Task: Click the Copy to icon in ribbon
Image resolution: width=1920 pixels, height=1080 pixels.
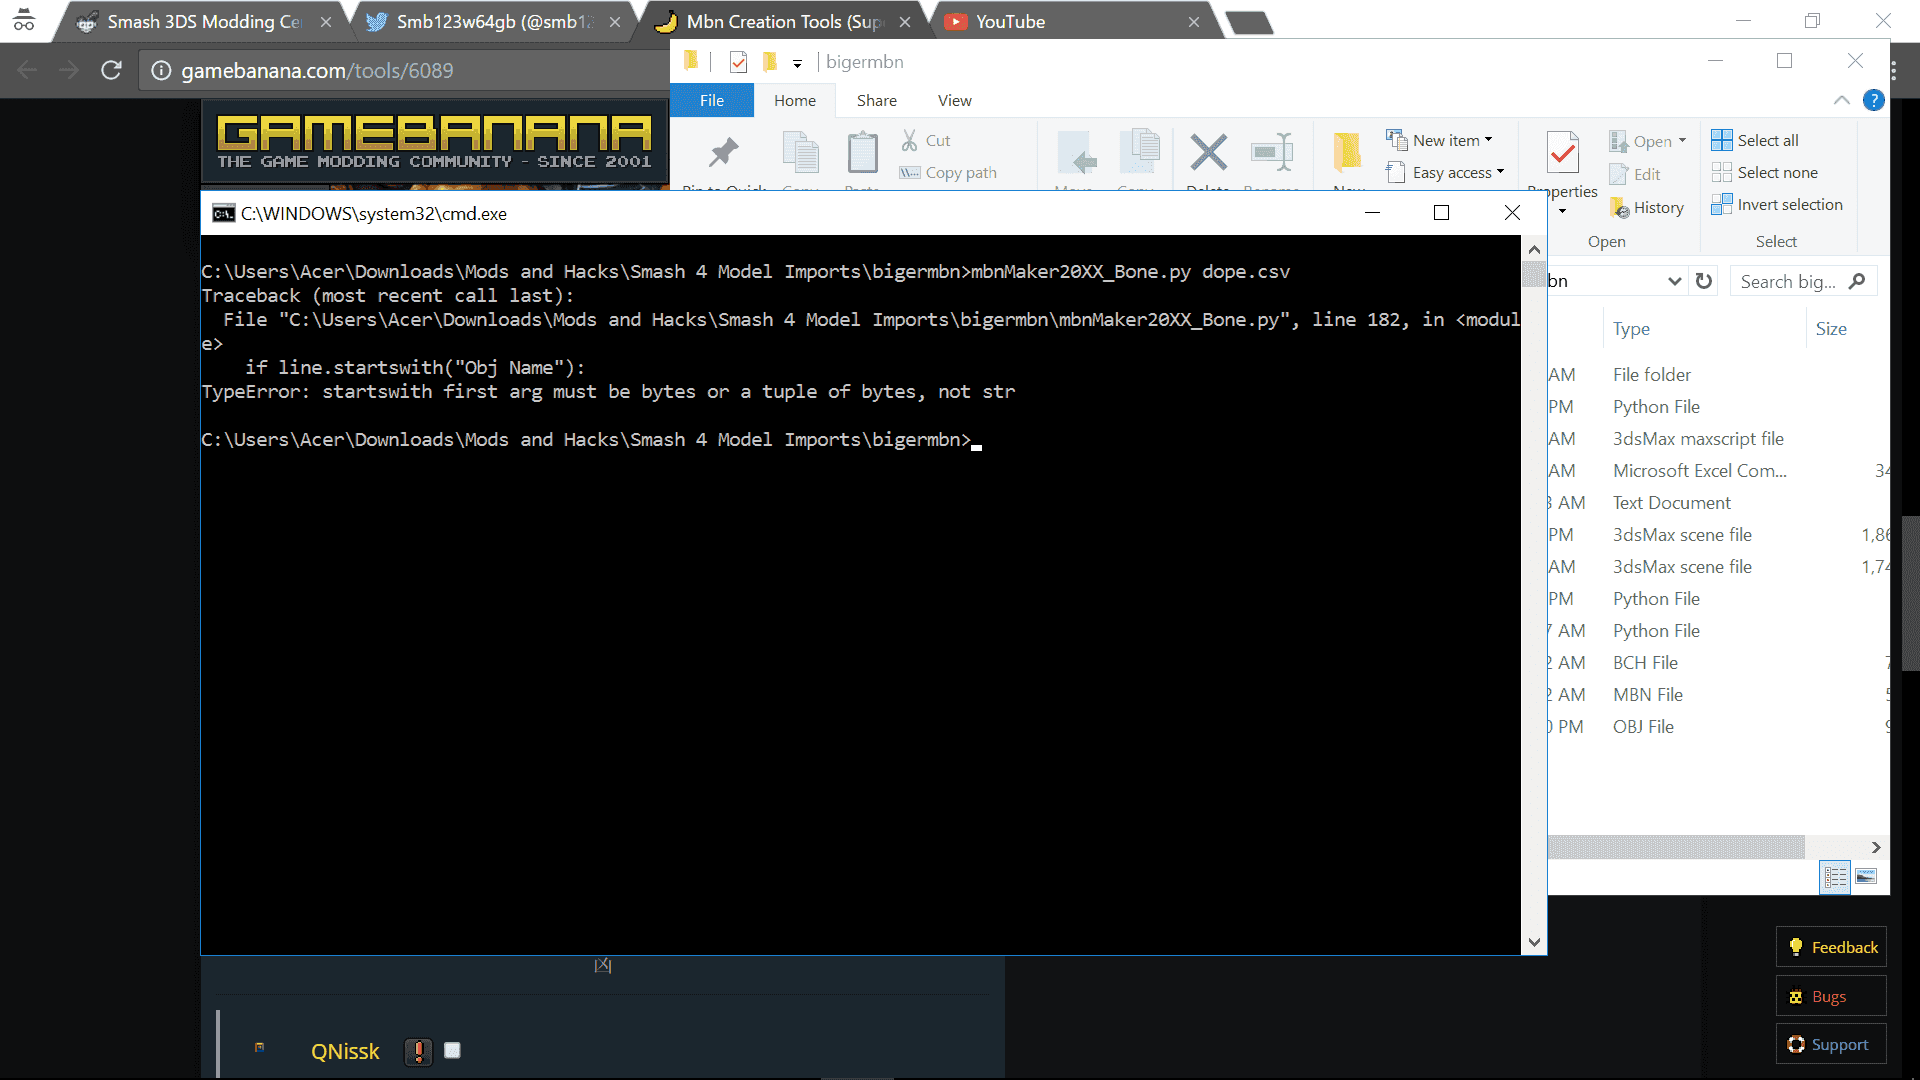Action: click(1139, 153)
